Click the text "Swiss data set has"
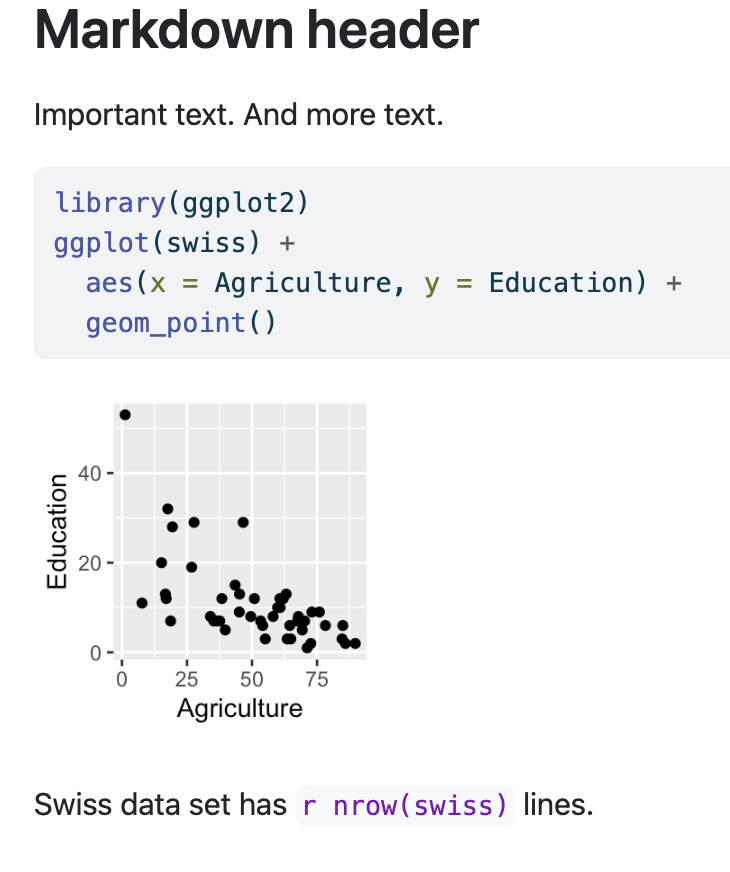The image size is (730, 872). pos(160,805)
